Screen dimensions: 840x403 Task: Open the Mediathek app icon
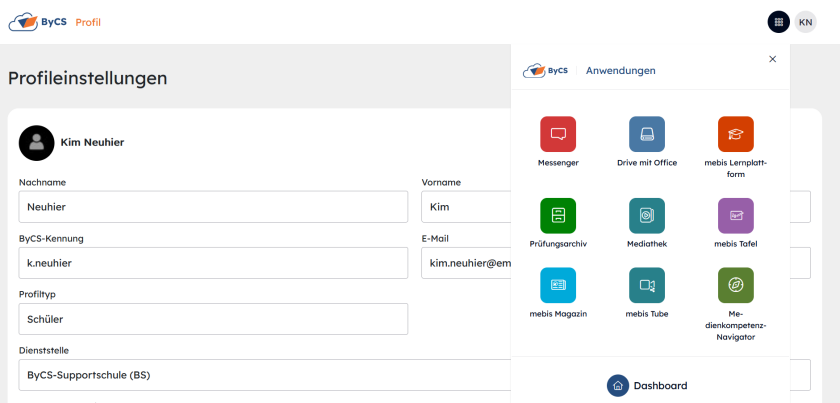click(647, 216)
